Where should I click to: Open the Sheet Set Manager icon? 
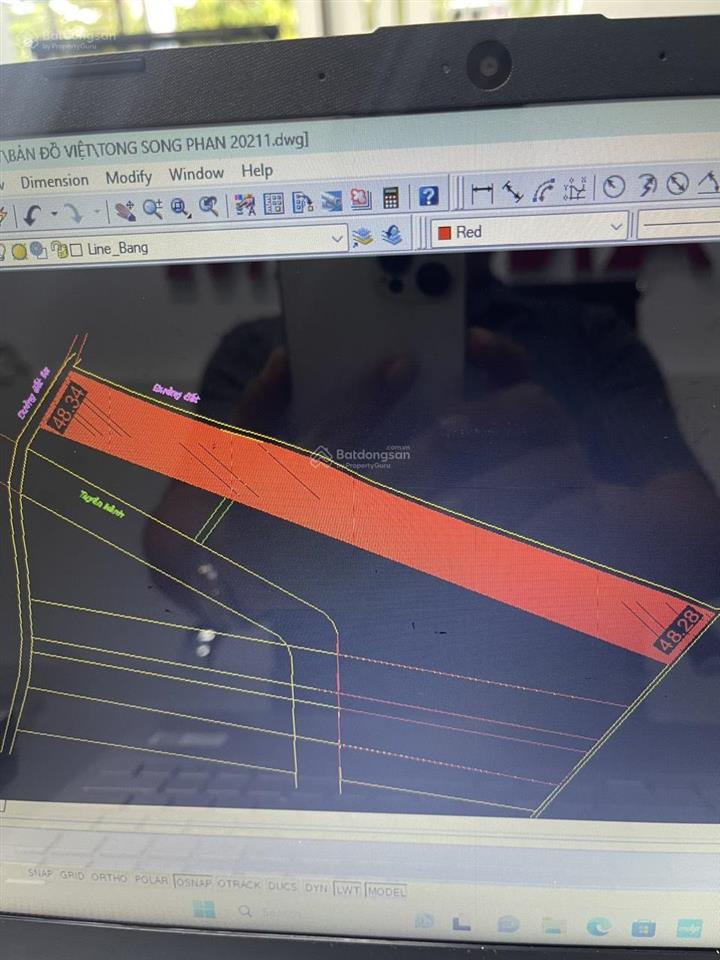coord(331,201)
